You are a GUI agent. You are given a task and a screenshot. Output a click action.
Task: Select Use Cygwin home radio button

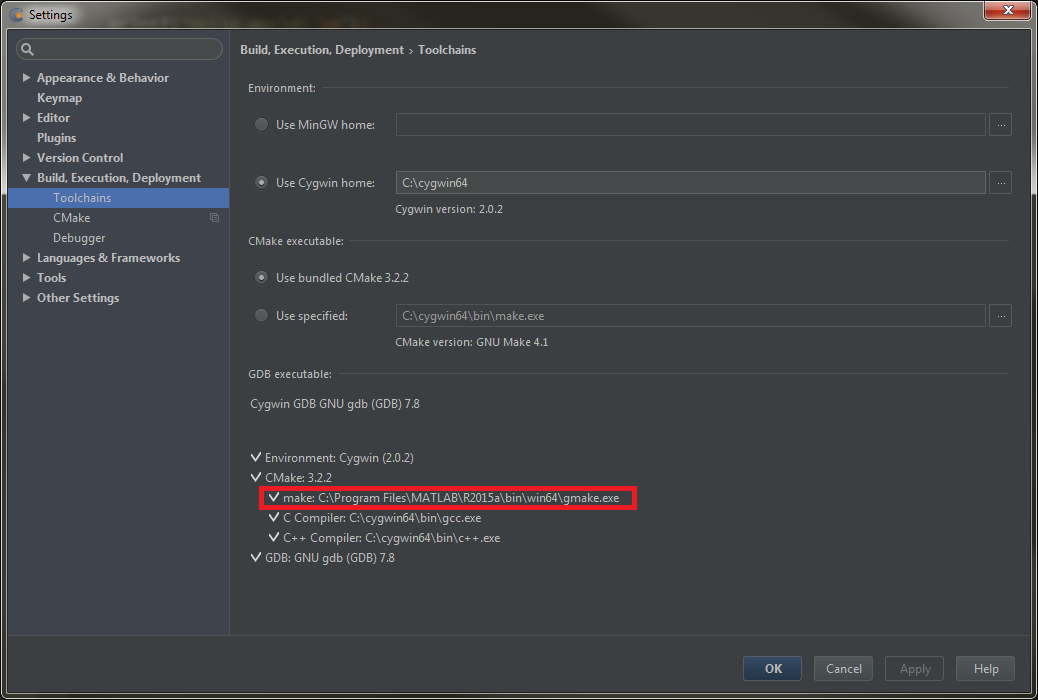[x=261, y=183]
